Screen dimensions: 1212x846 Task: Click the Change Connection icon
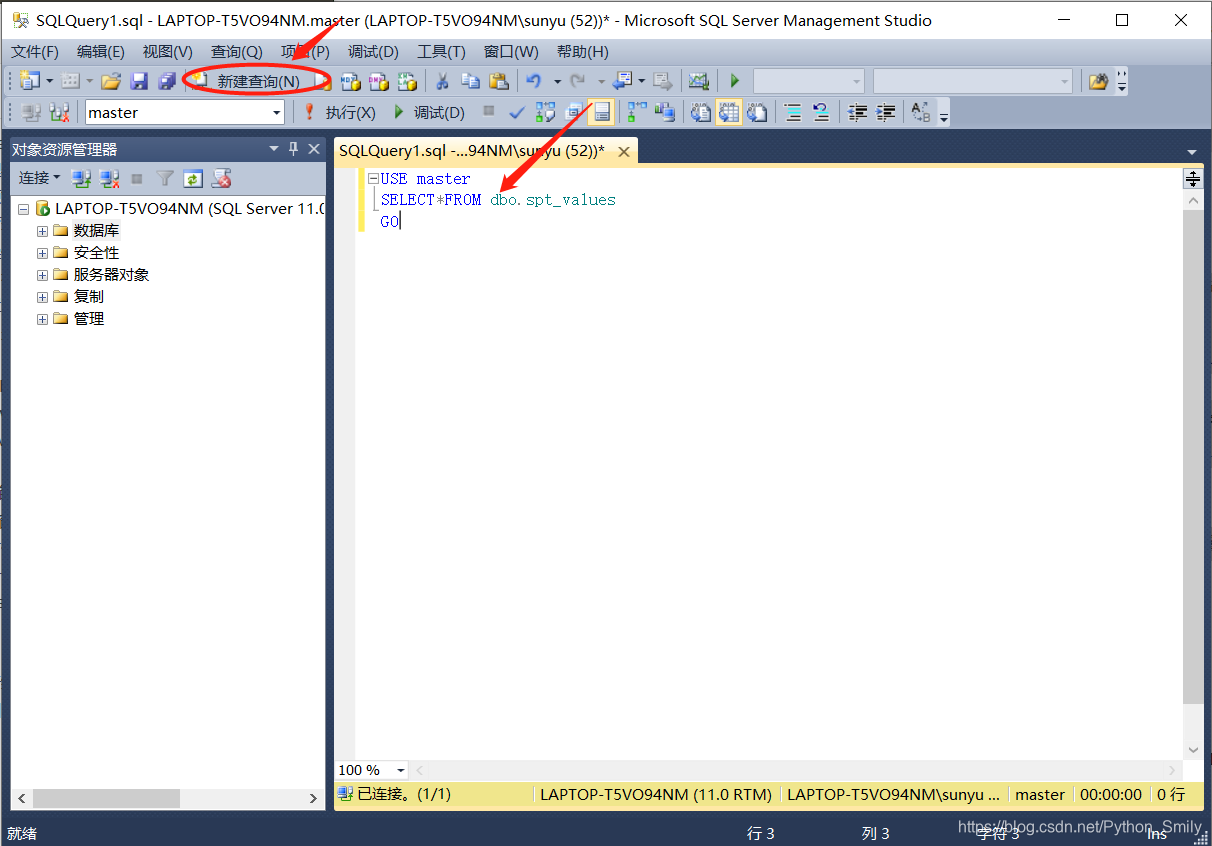point(60,112)
